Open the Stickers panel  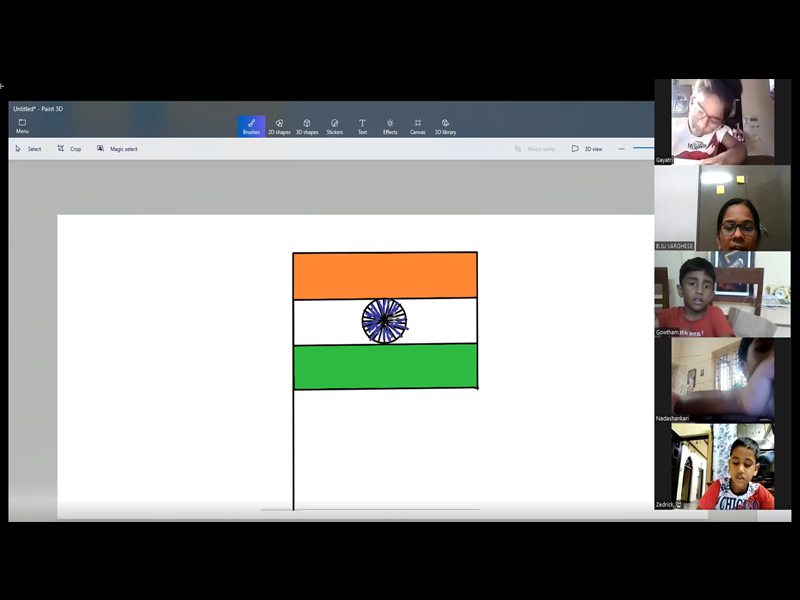pos(334,126)
